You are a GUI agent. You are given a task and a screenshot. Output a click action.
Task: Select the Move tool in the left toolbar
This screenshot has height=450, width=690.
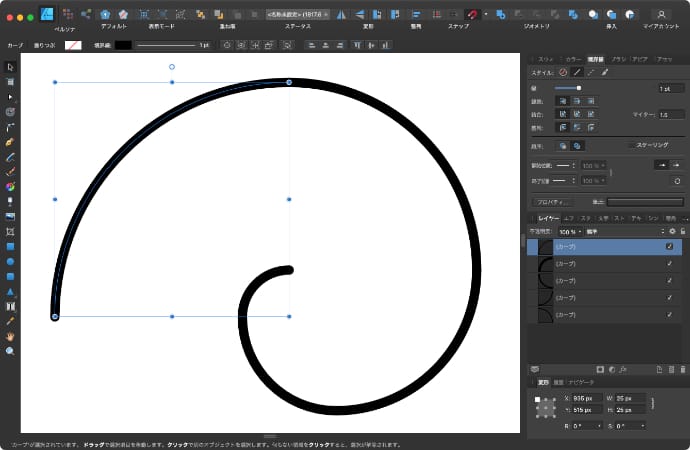tap(10, 66)
